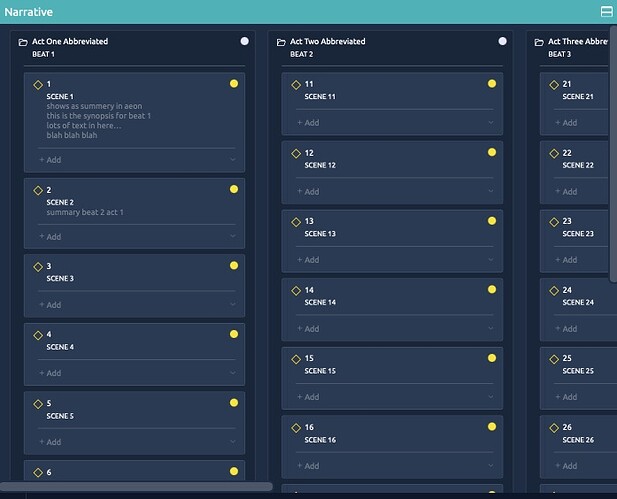Click the folder icon of the Act Three column

click(x=540, y=42)
